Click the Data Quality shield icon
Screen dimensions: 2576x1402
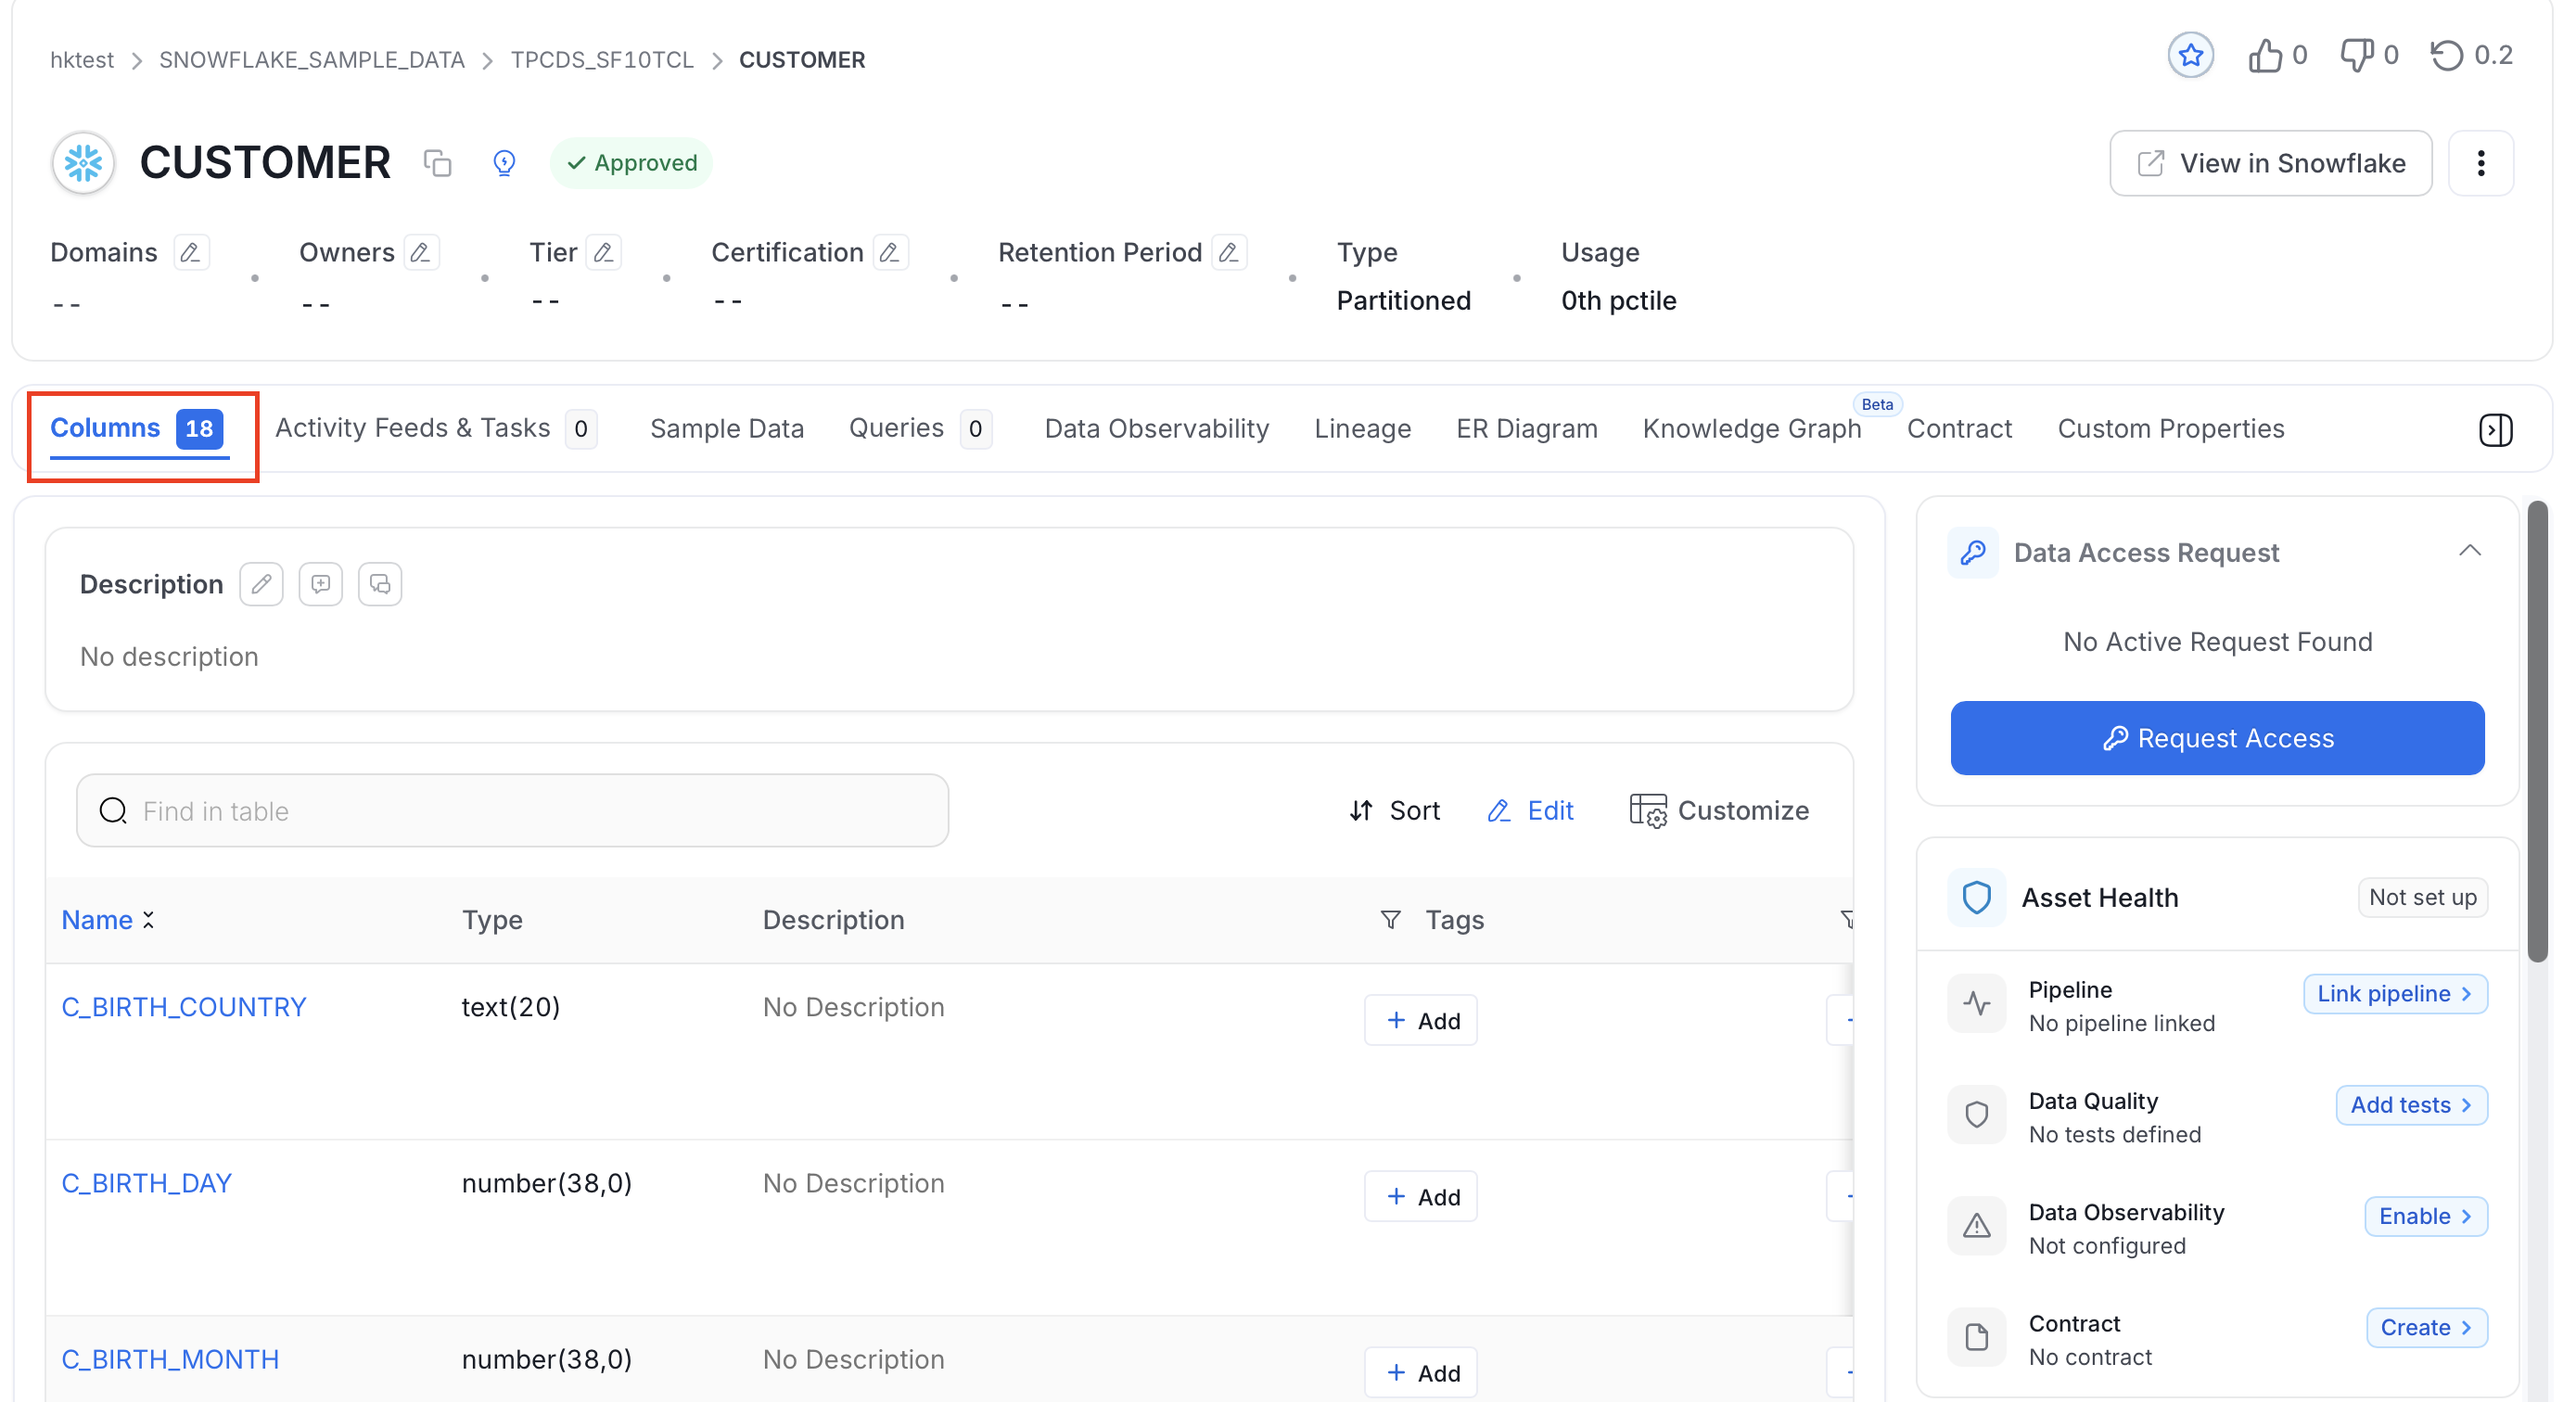1976,1114
